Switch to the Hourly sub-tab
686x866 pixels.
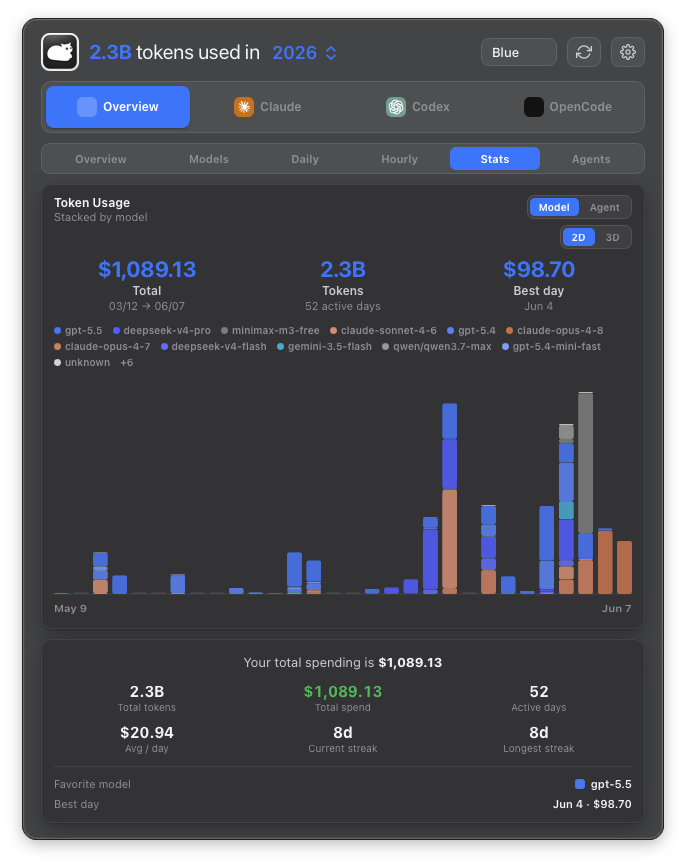pos(399,159)
